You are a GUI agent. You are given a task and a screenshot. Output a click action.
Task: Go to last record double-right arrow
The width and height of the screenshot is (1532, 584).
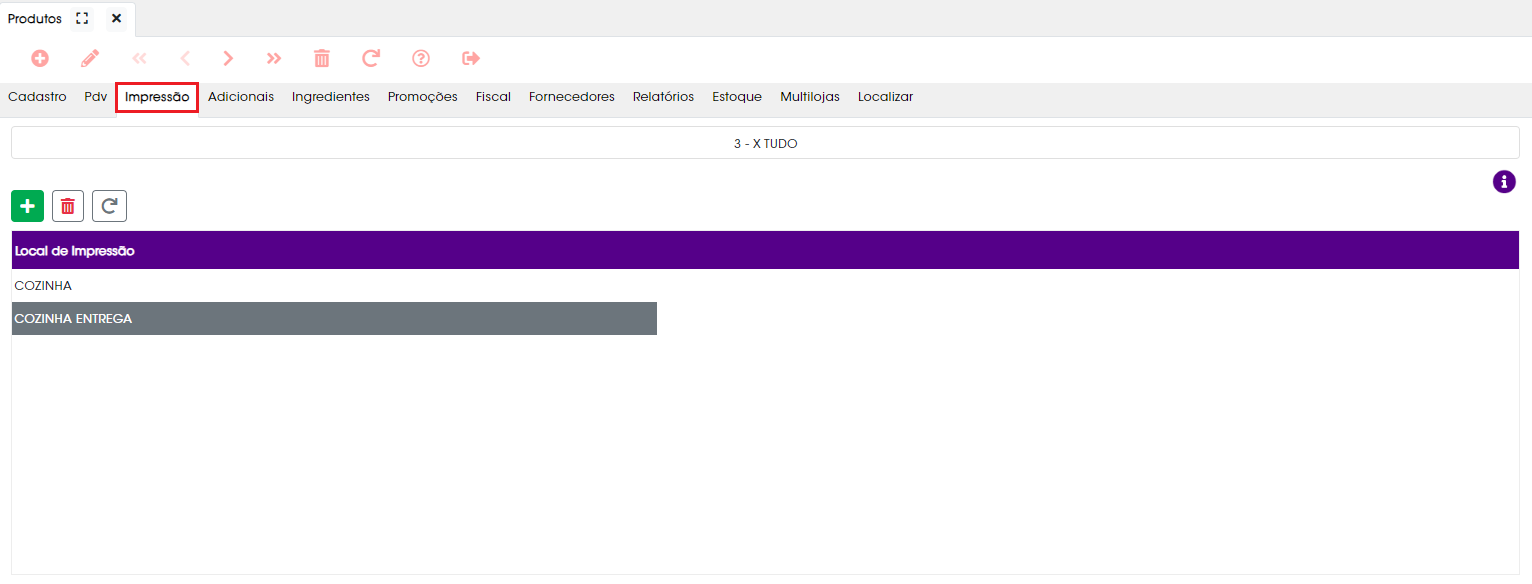click(274, 59)
